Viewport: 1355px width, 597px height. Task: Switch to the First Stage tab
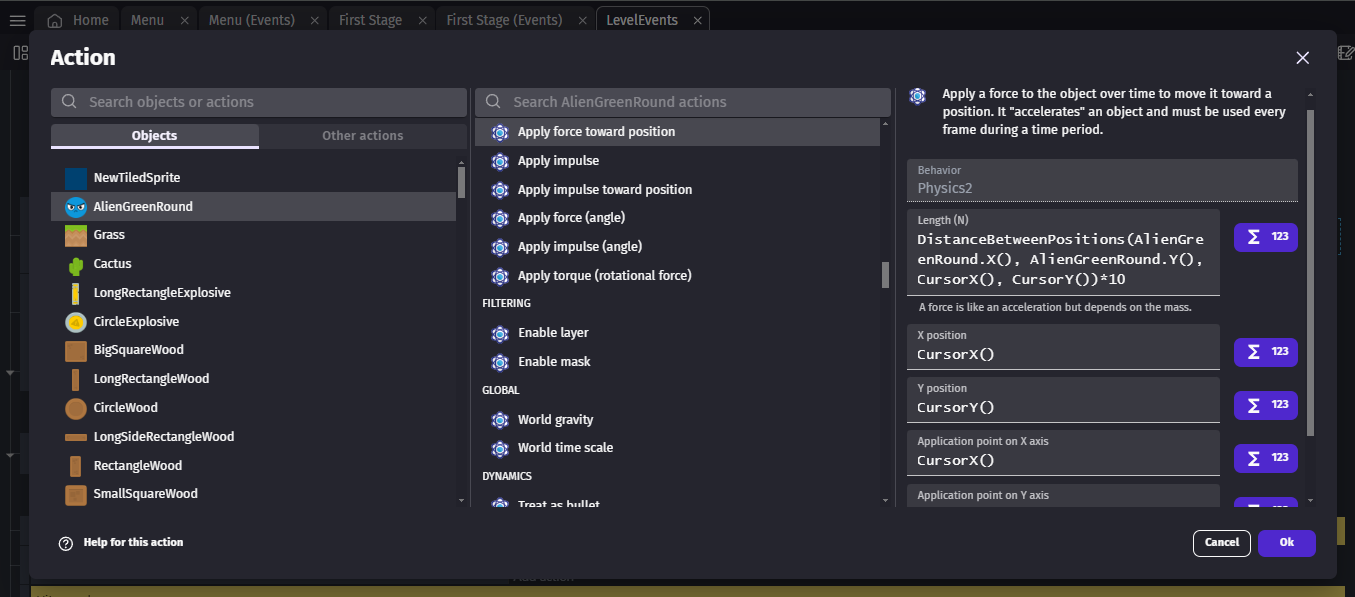tap(370, 20)
